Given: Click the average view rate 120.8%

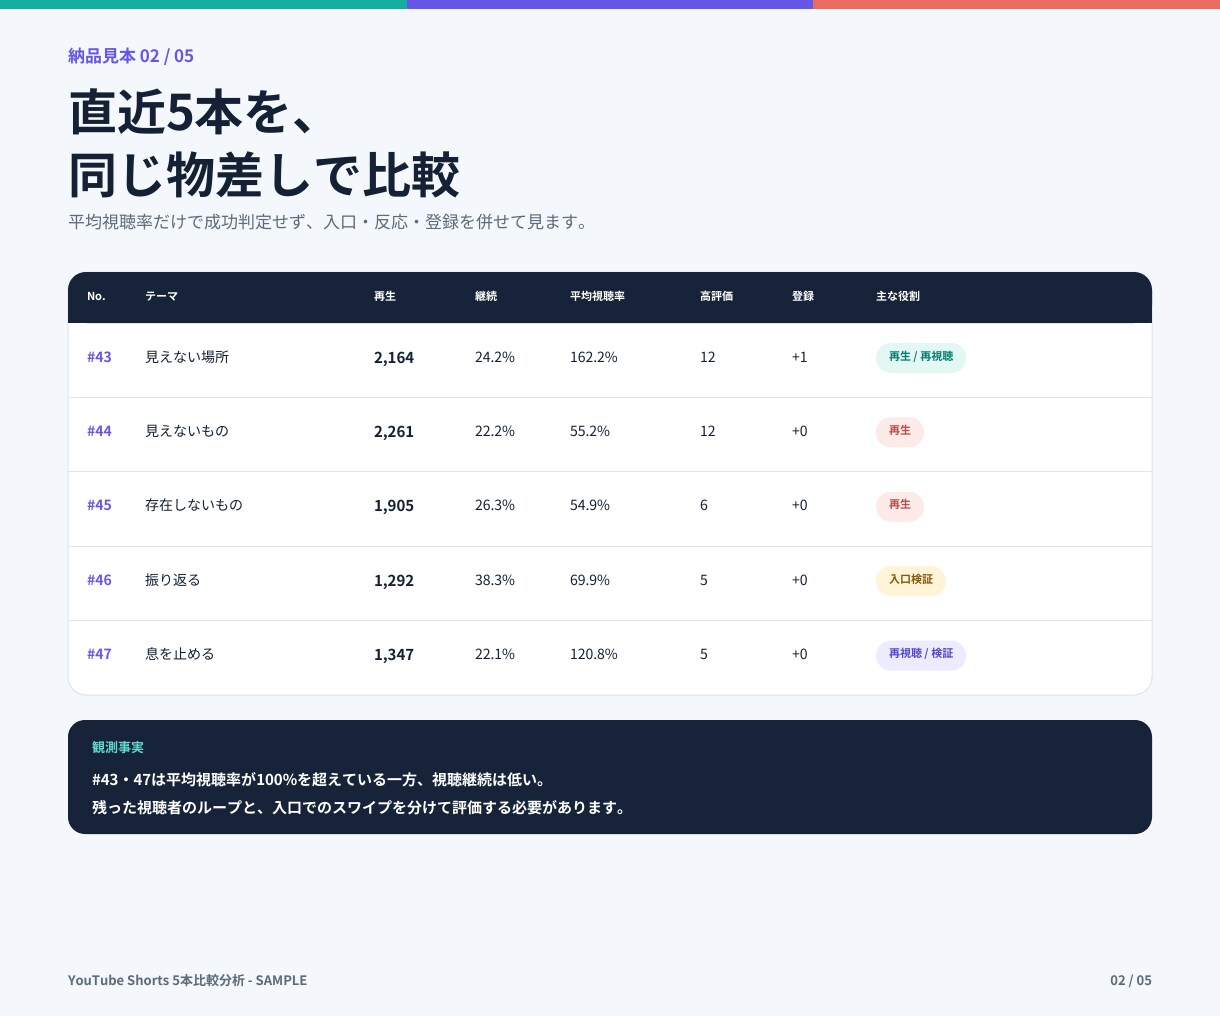Looking at the screenshot, I should coord(594,654).
